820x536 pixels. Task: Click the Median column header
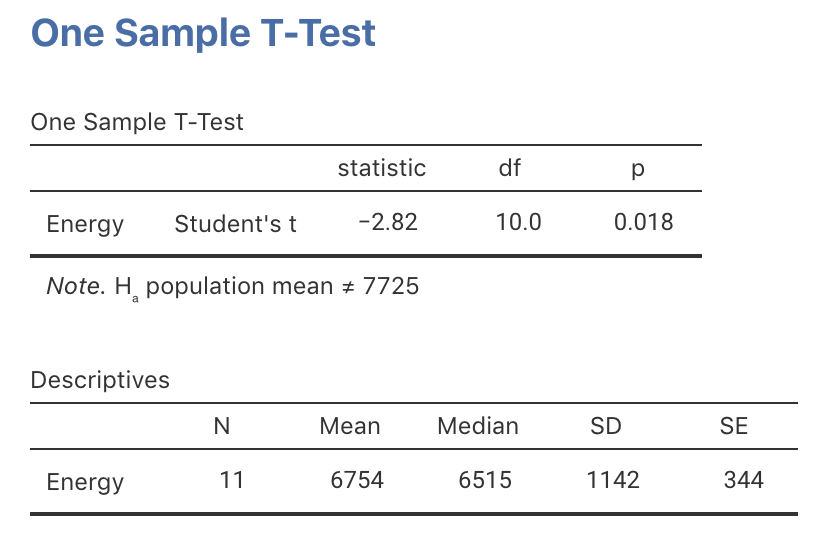[478, 426]
